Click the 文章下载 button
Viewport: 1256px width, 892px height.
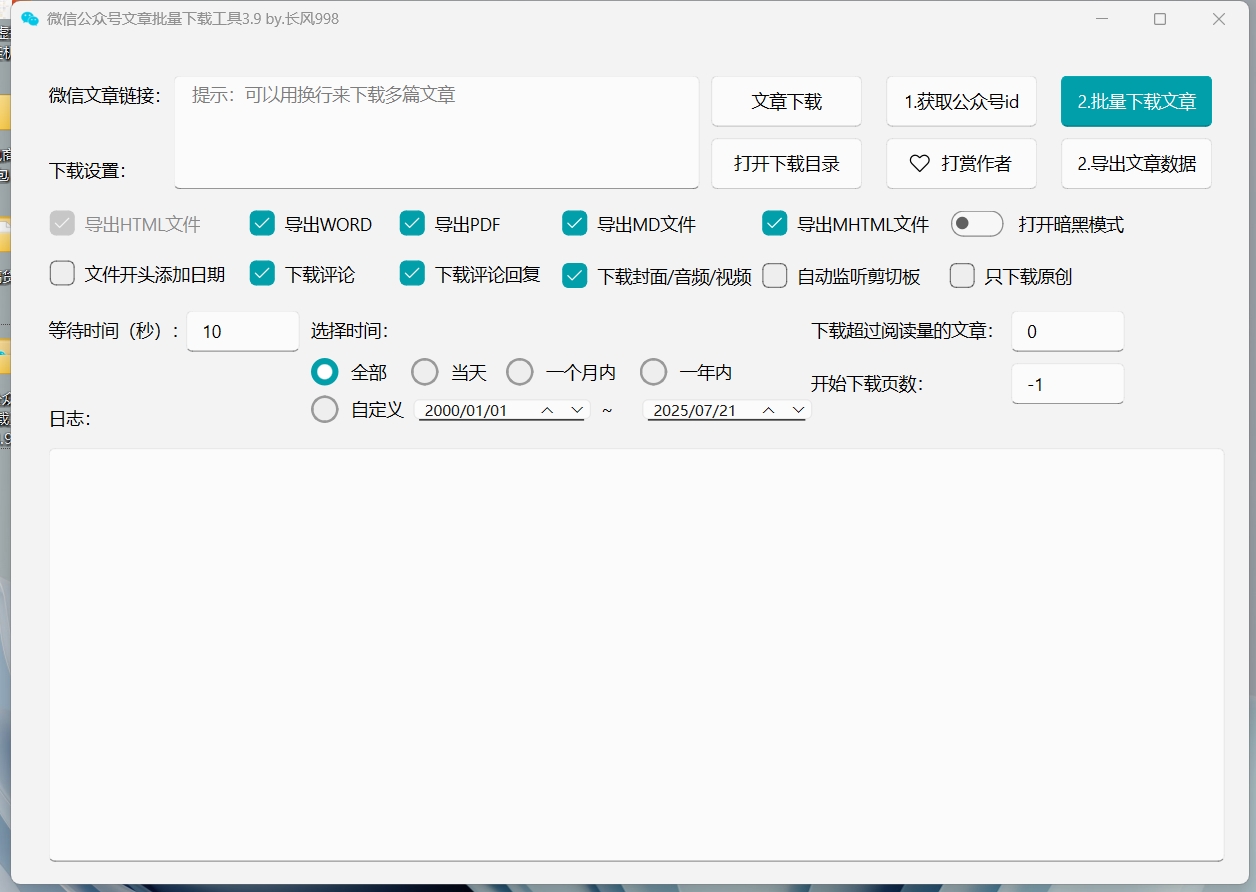786,101
